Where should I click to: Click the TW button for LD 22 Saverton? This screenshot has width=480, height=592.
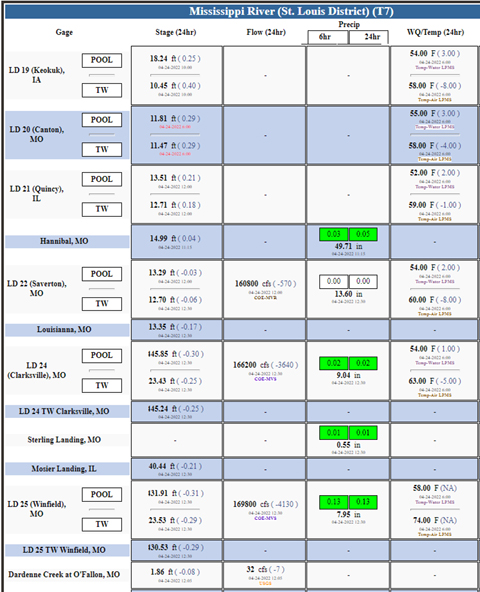click(x=102, y=304)
